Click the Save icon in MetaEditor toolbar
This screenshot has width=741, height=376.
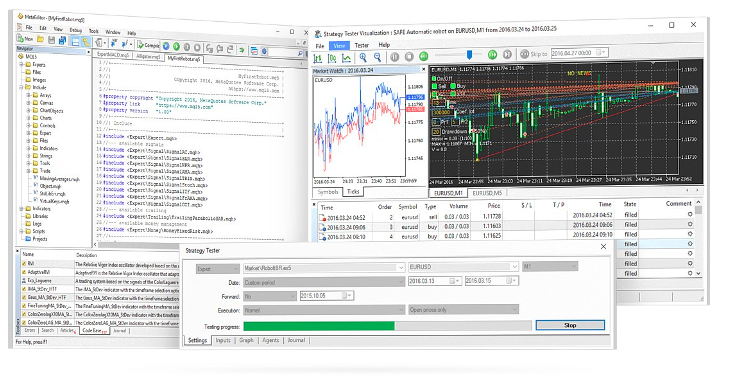(52, 40)
